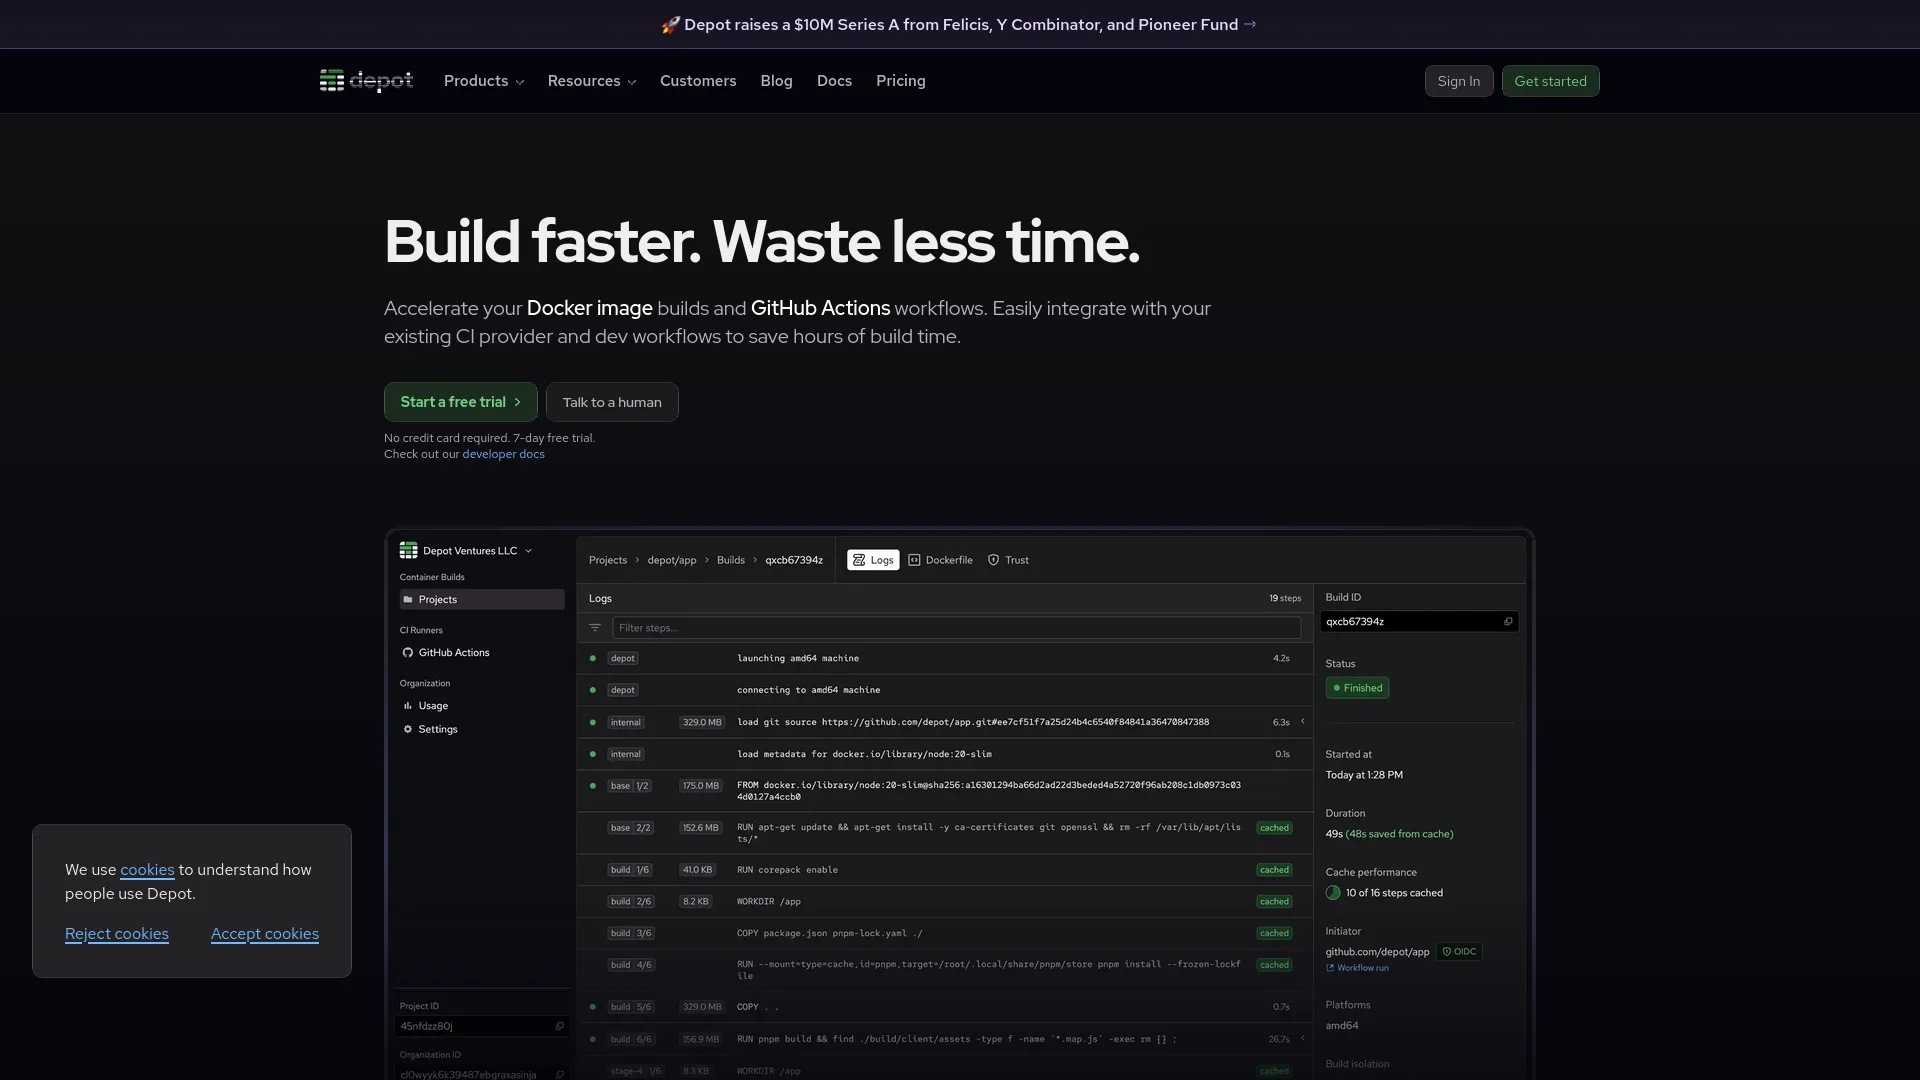Click the Finished status badge
The width and height of the screenshot is (1920, 1080).
1357,688
